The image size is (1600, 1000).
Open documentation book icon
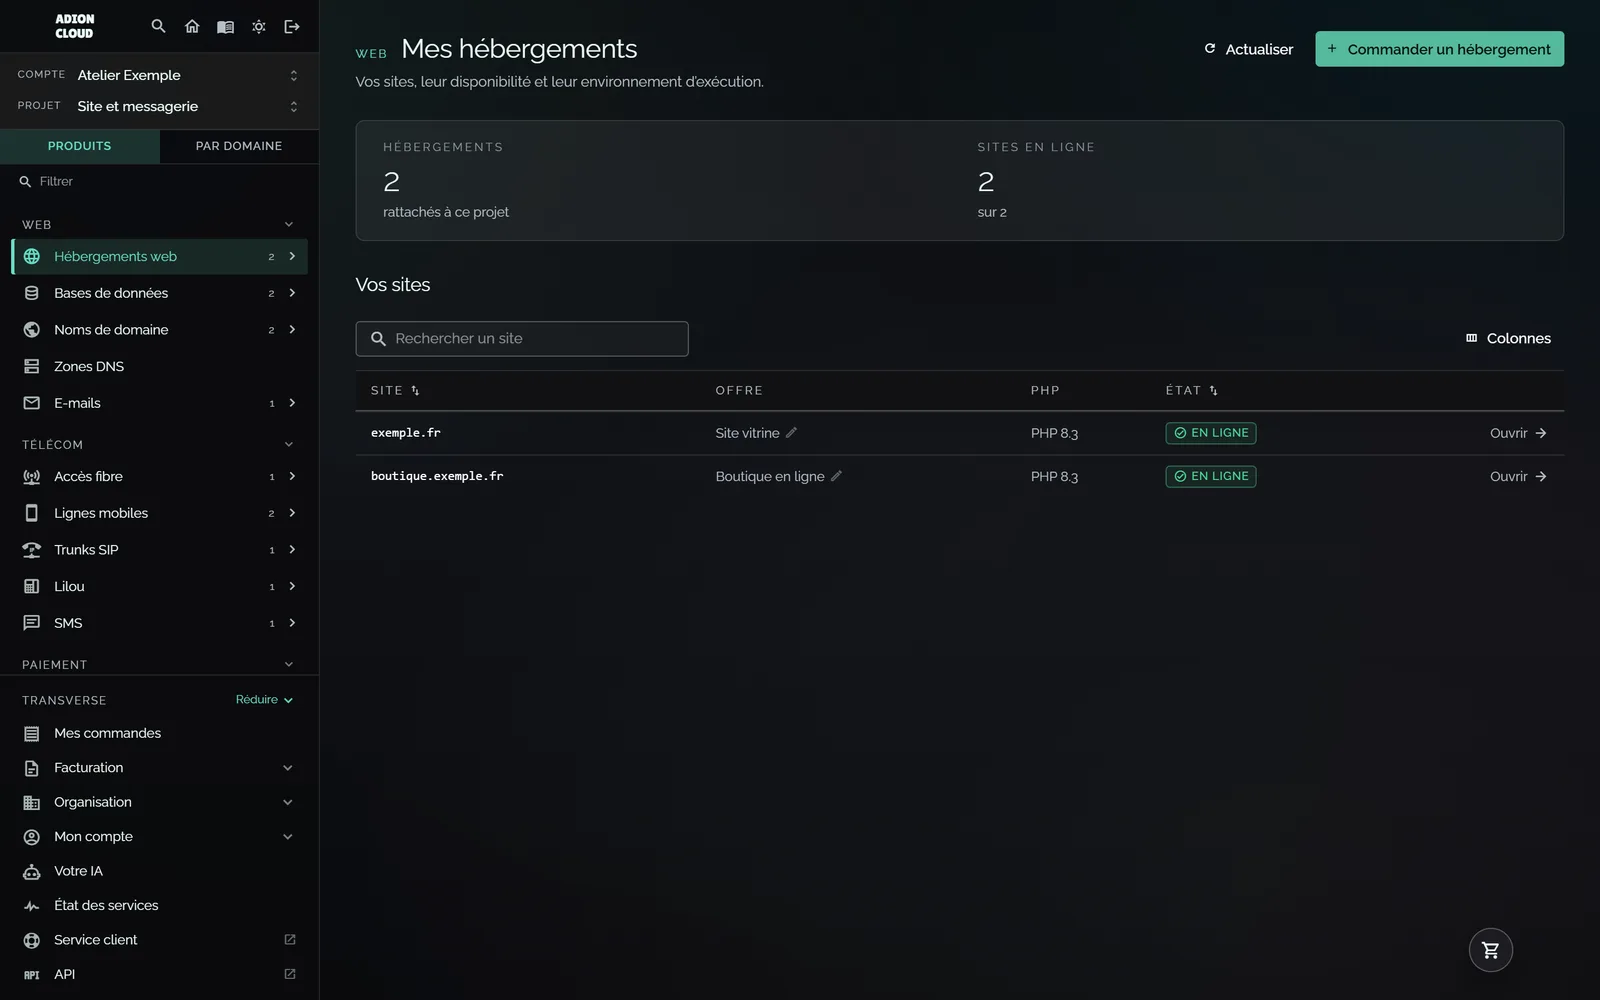click(225, 26)
